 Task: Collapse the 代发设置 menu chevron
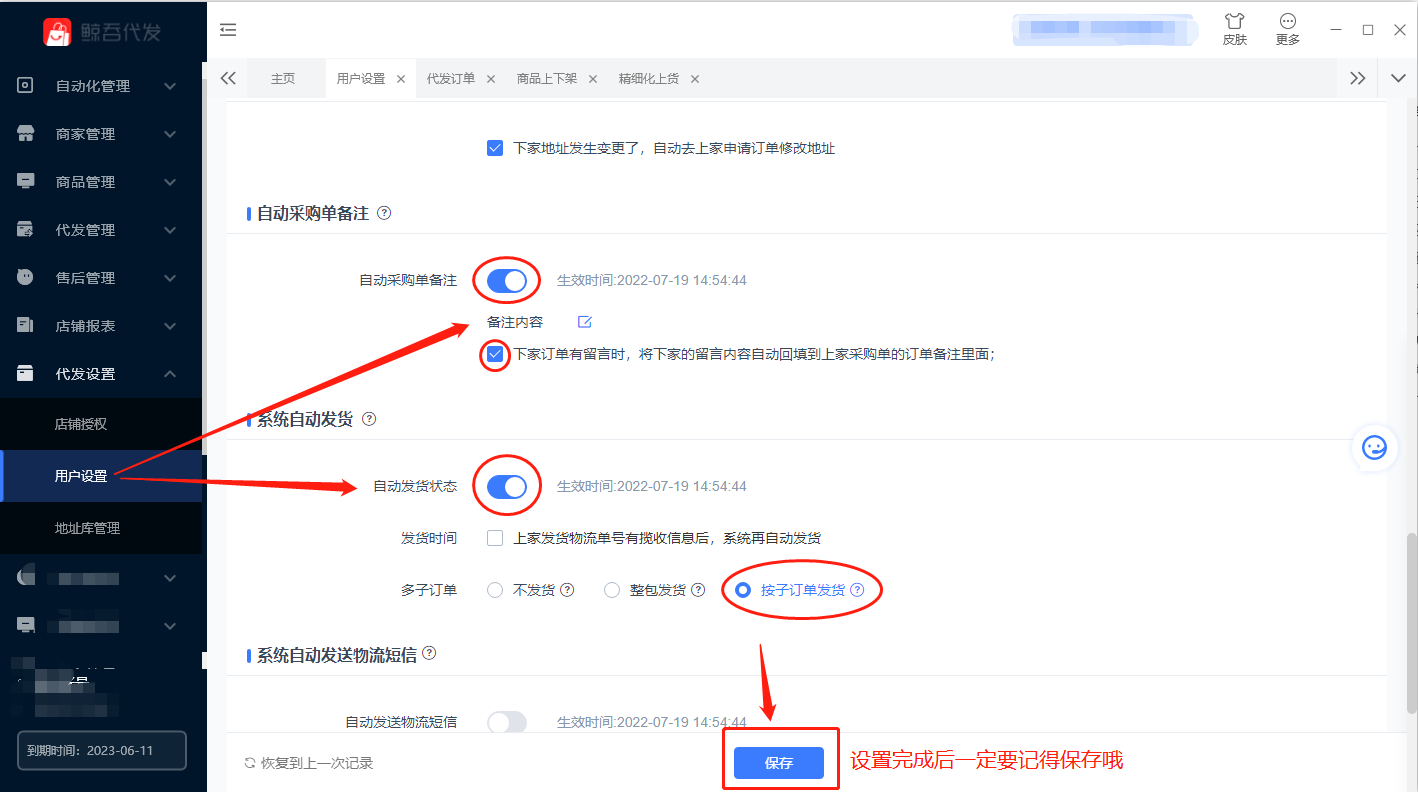point(170,374)
